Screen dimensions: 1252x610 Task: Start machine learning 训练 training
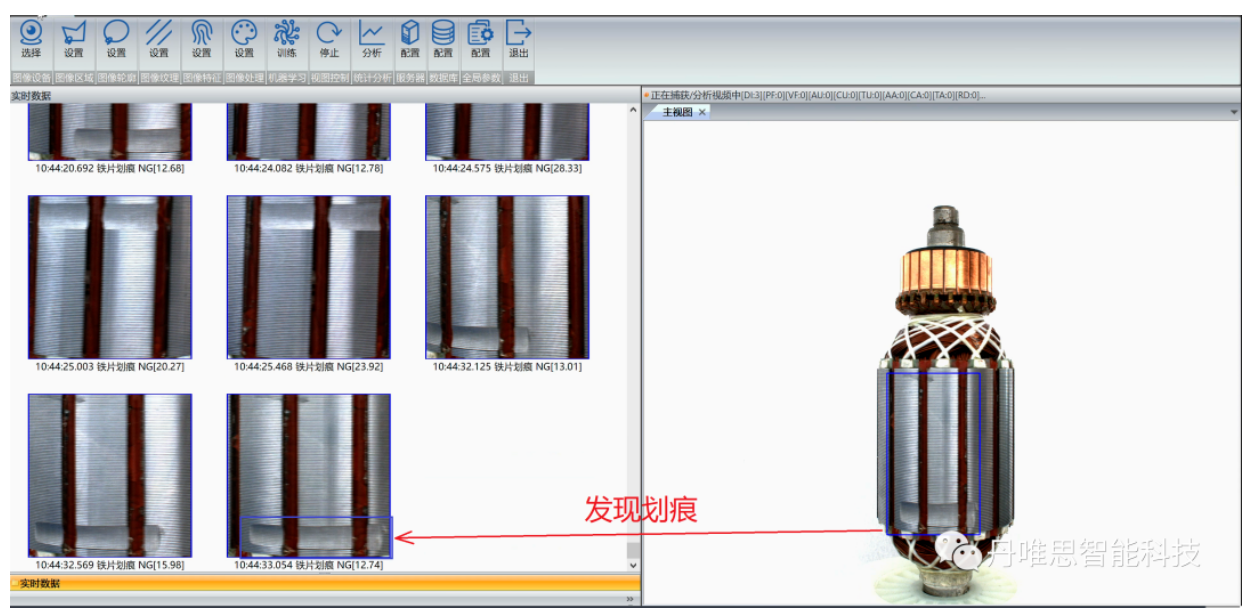click(x=286, y=39)
